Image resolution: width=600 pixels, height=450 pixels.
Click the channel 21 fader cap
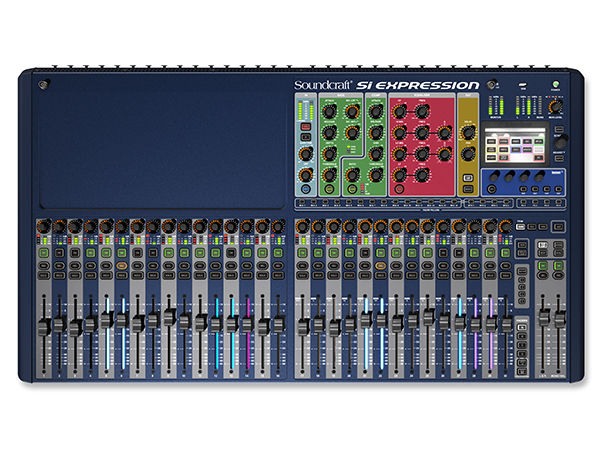tap(365, 319)
